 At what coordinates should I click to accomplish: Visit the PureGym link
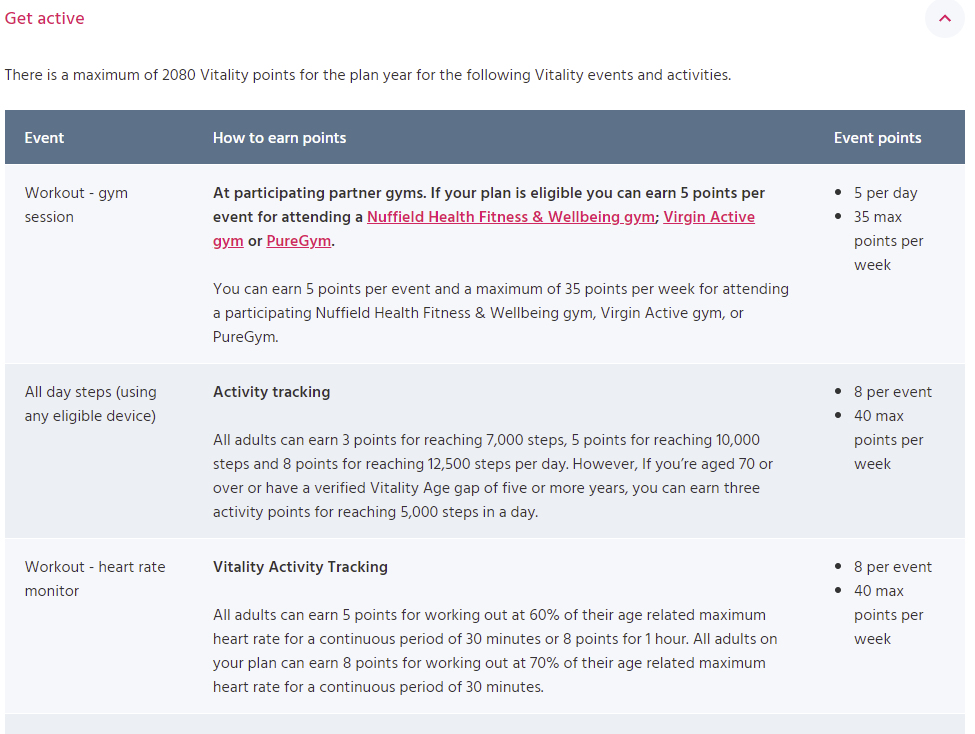coord(298,241)
